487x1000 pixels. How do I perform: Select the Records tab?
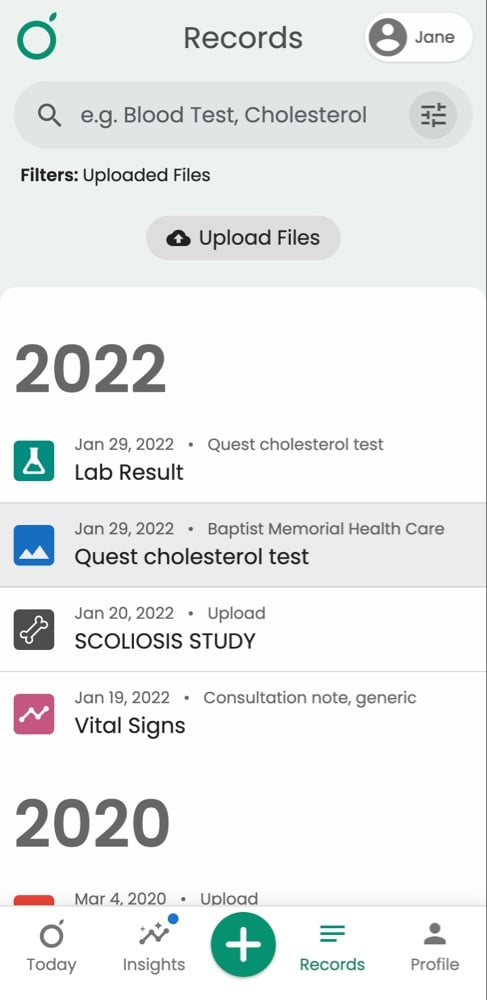pos(332,947)
